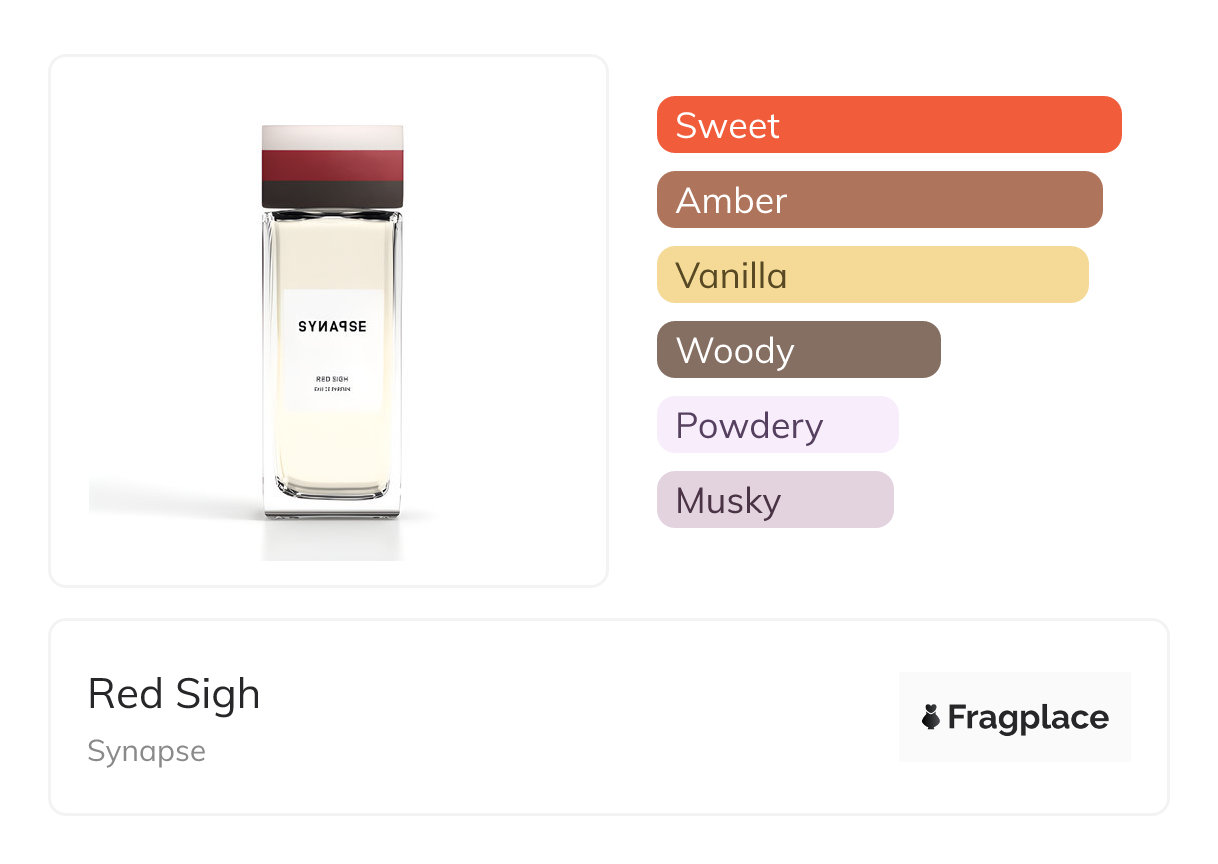Click the clear glass neck under the cap
Viewport: 1218px width, 864px height.
[x=332, y=214]
